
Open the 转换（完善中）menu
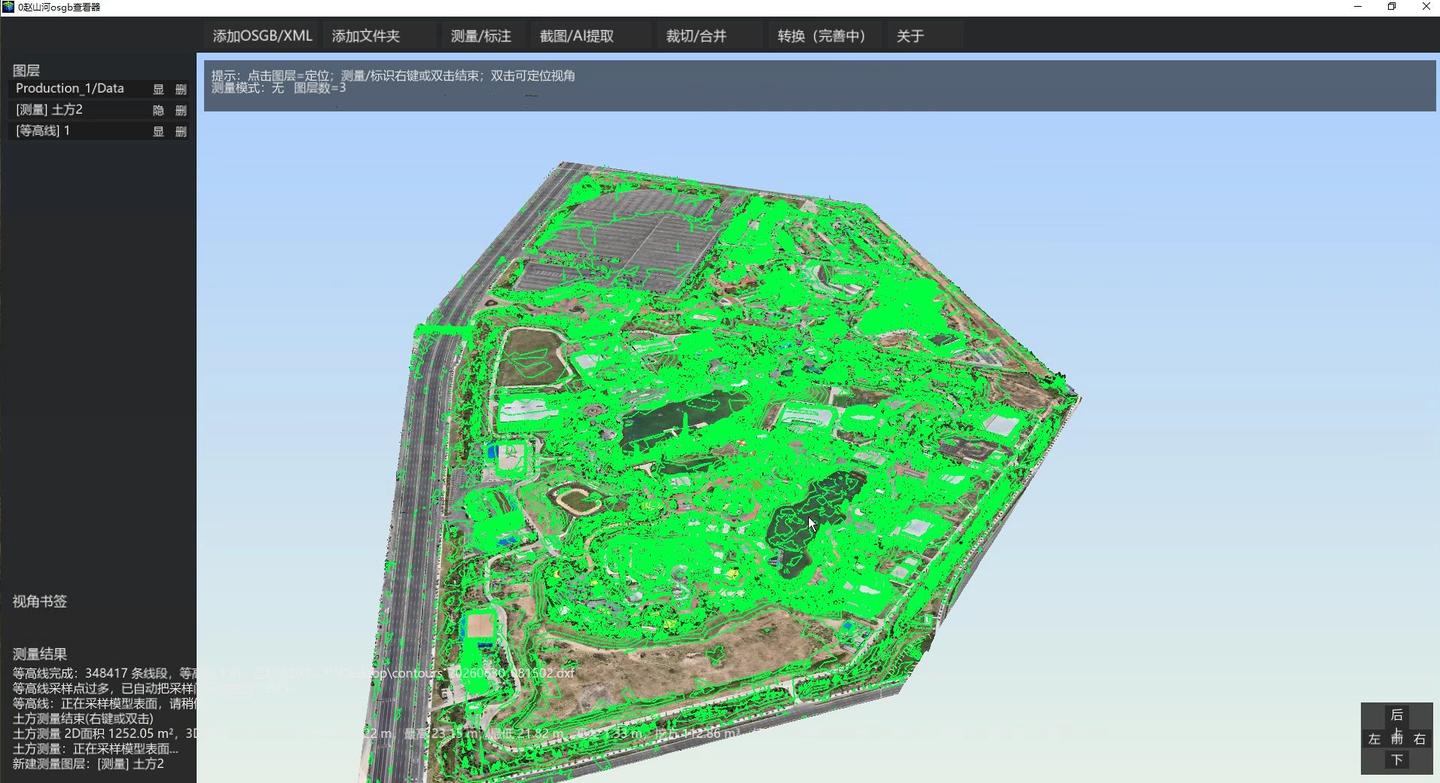pos(821,36)
